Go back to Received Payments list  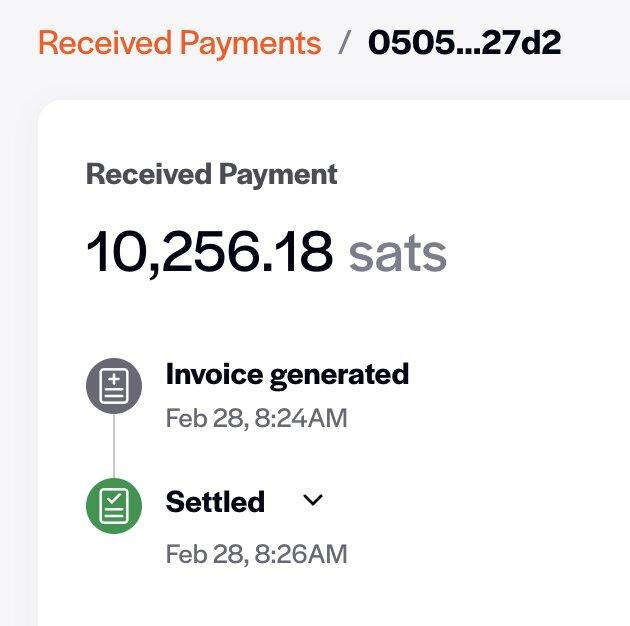[x=180, y=43]
